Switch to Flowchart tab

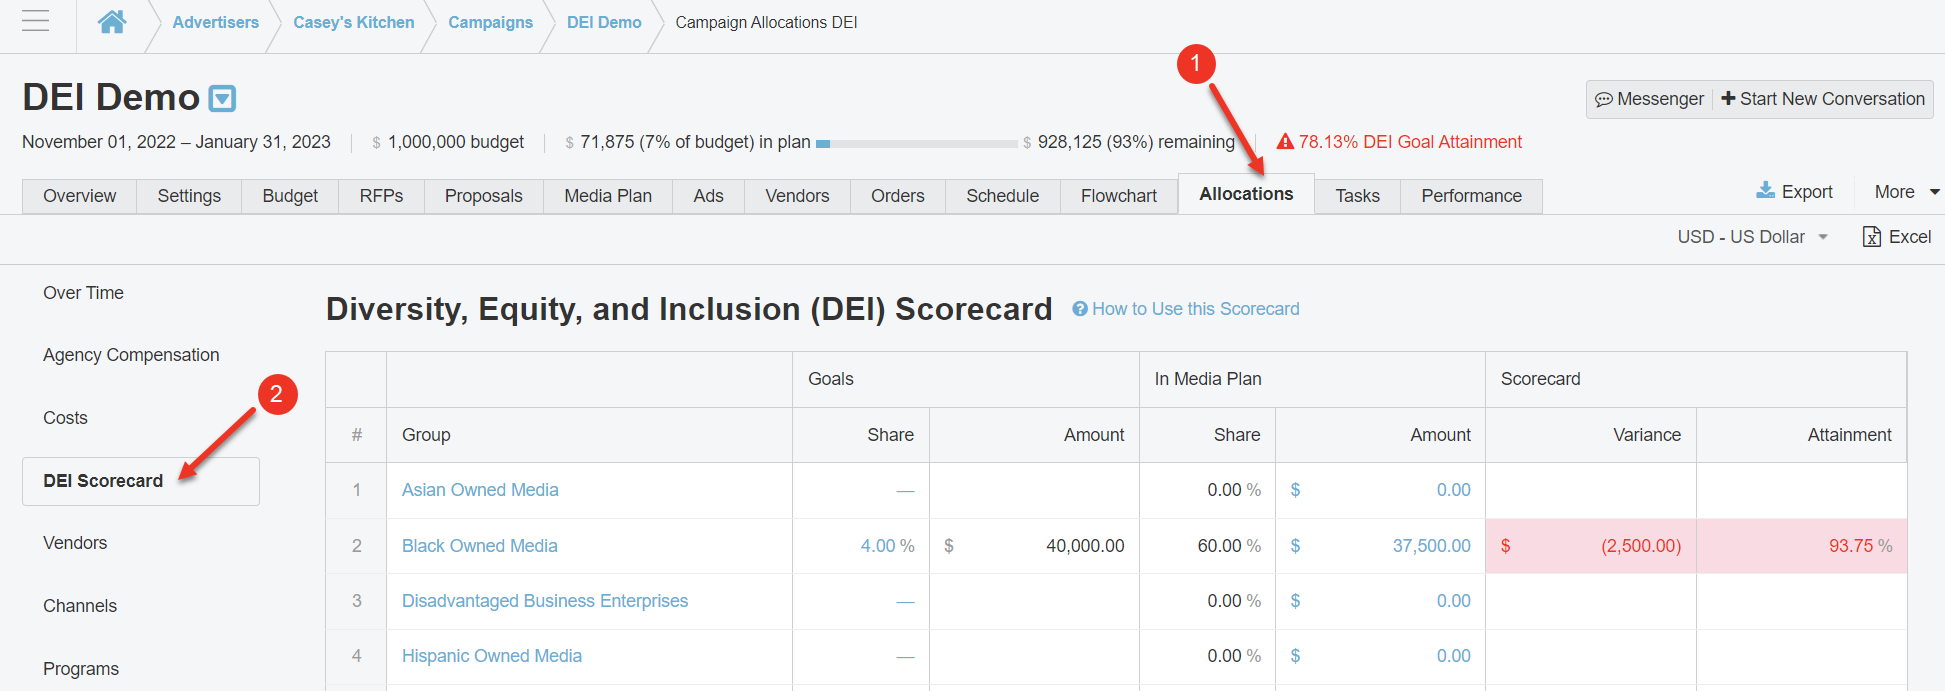coord(1118,196)
